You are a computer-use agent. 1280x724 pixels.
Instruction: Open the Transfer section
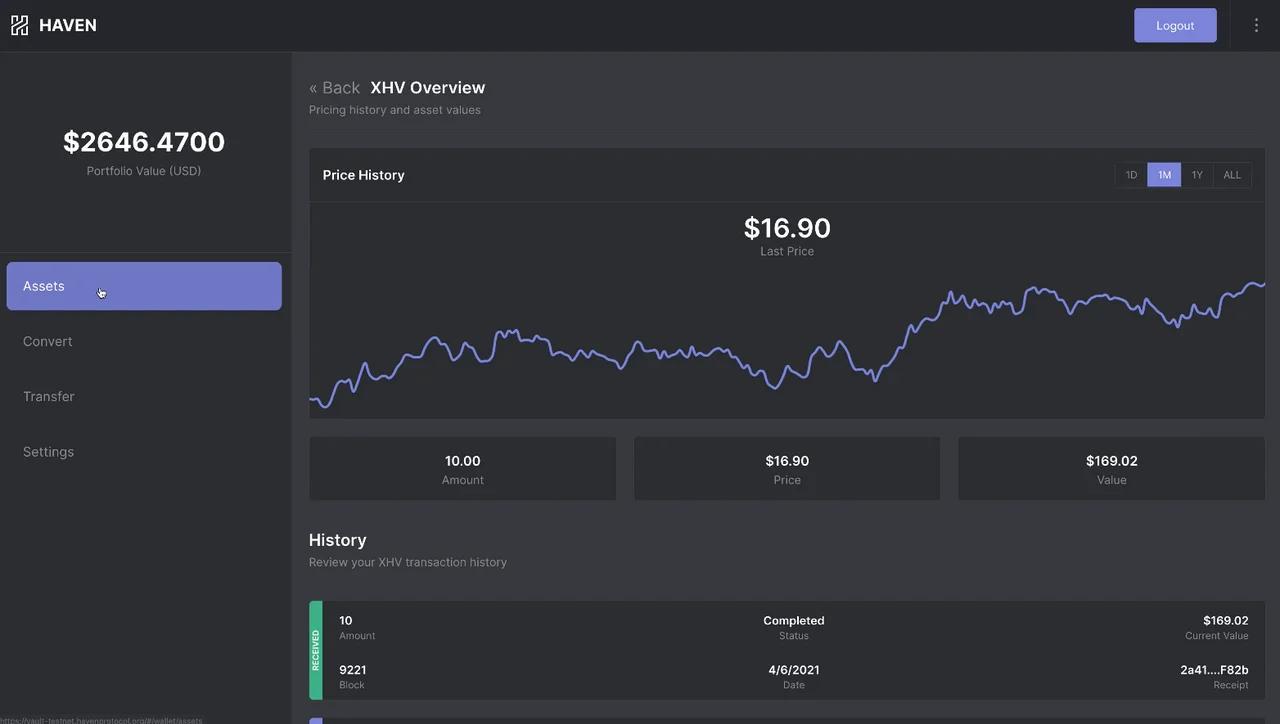(49, 396)
